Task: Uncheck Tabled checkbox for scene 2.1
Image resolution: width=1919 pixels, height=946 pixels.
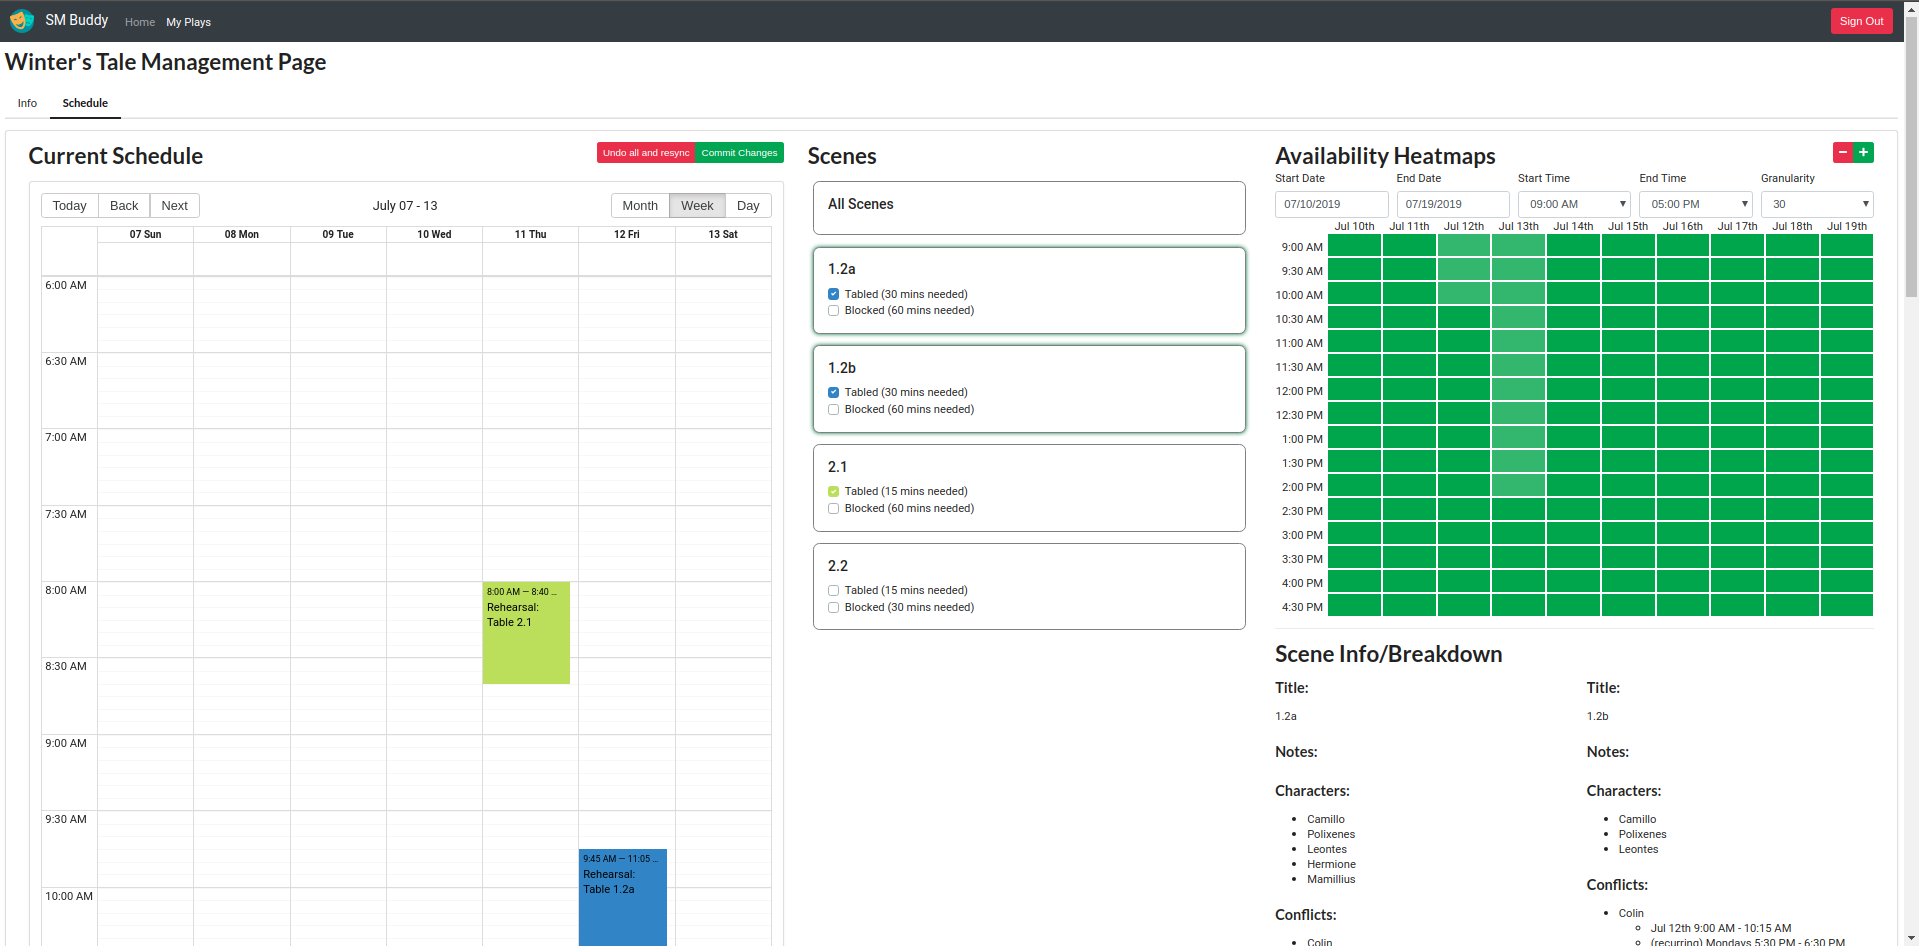Action: [x=833, y=491]
